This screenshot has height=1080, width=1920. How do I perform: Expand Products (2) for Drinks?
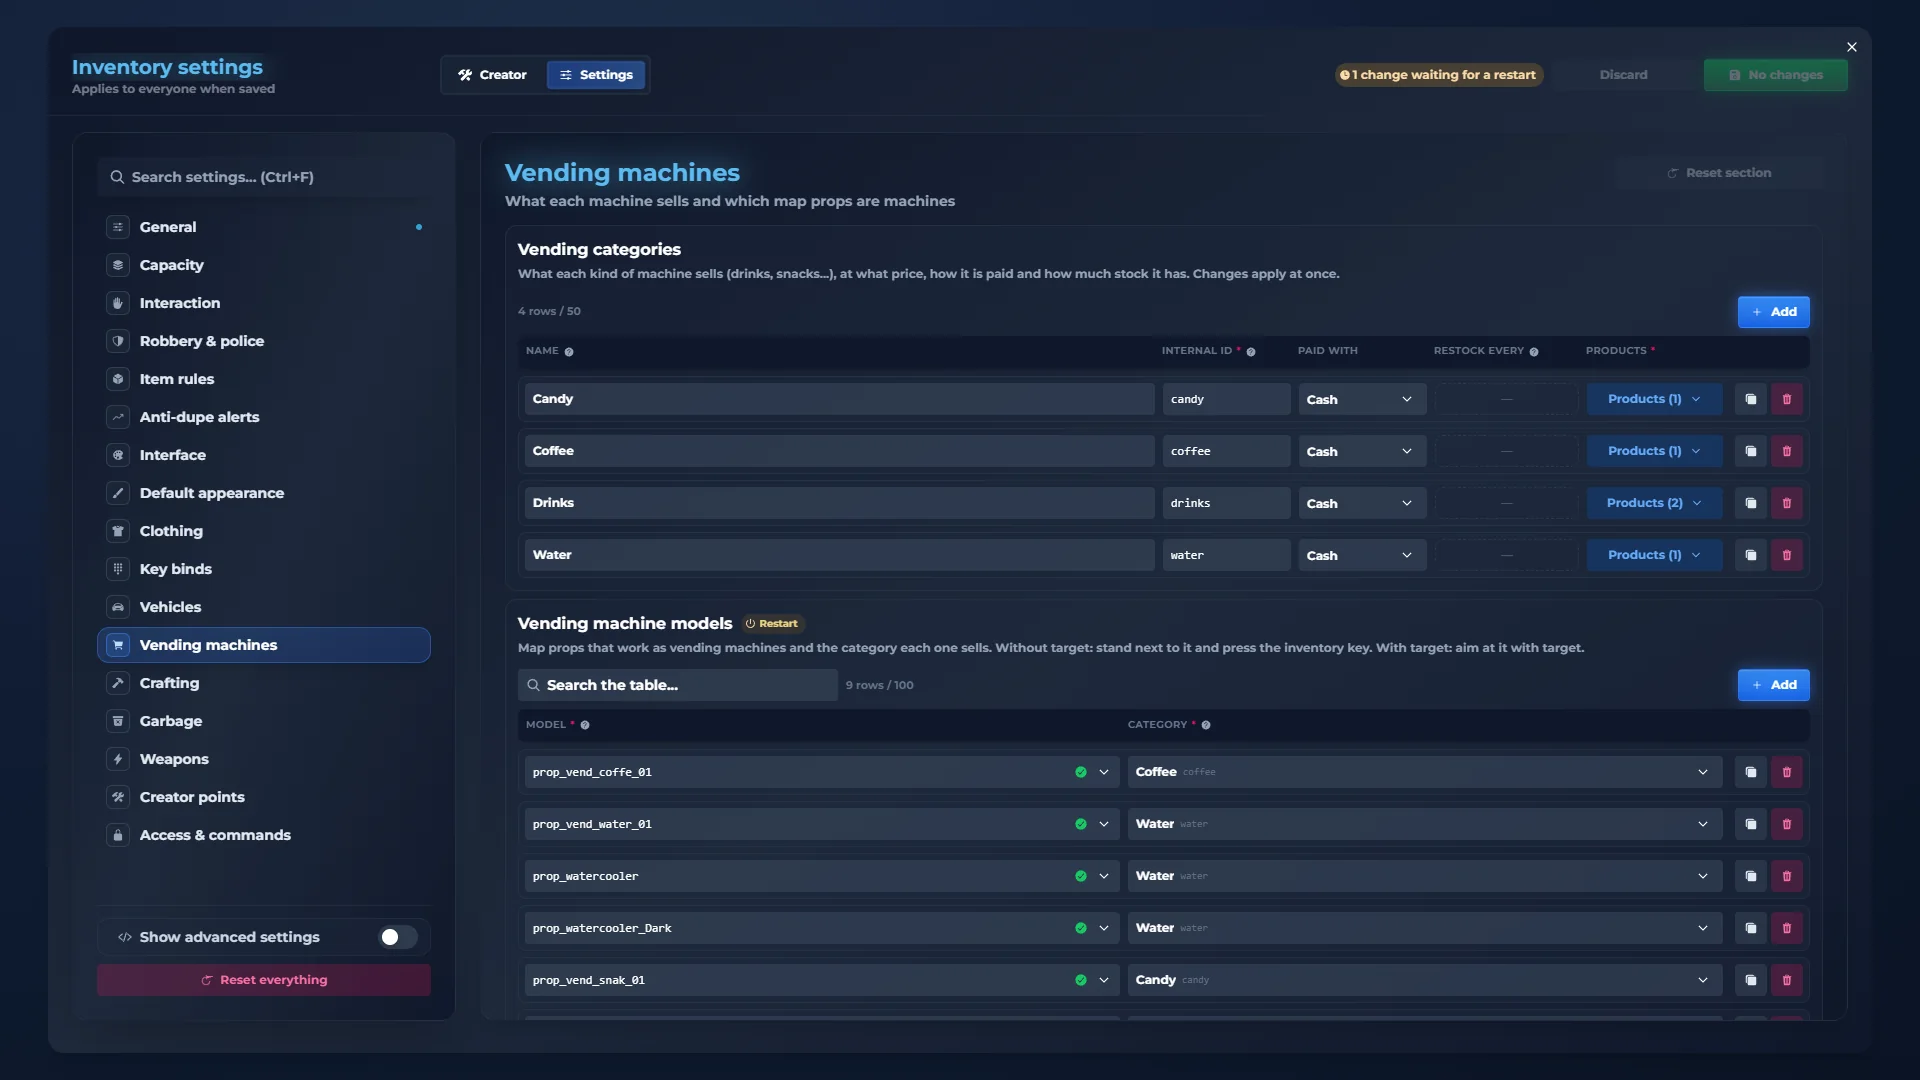pos(1654,503)
